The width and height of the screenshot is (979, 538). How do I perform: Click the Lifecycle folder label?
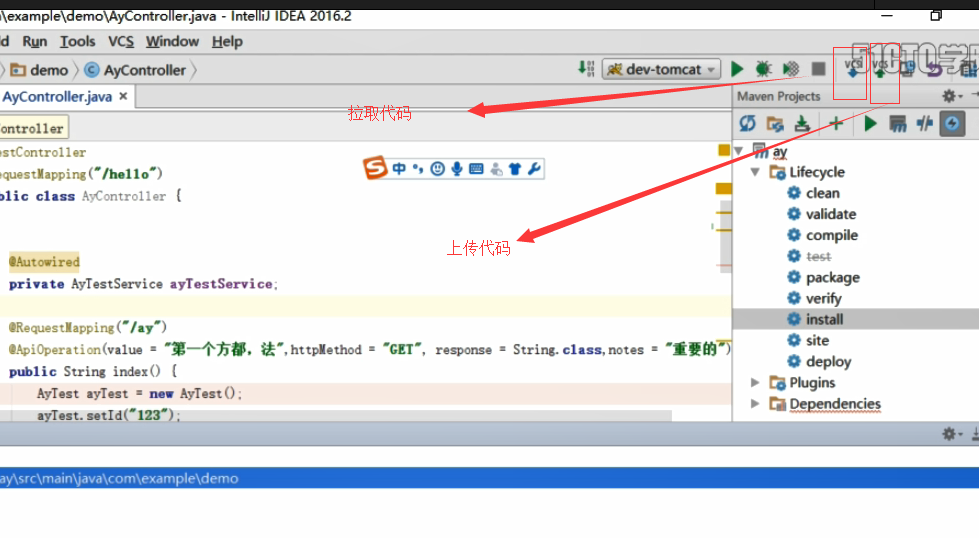(817, 172)
